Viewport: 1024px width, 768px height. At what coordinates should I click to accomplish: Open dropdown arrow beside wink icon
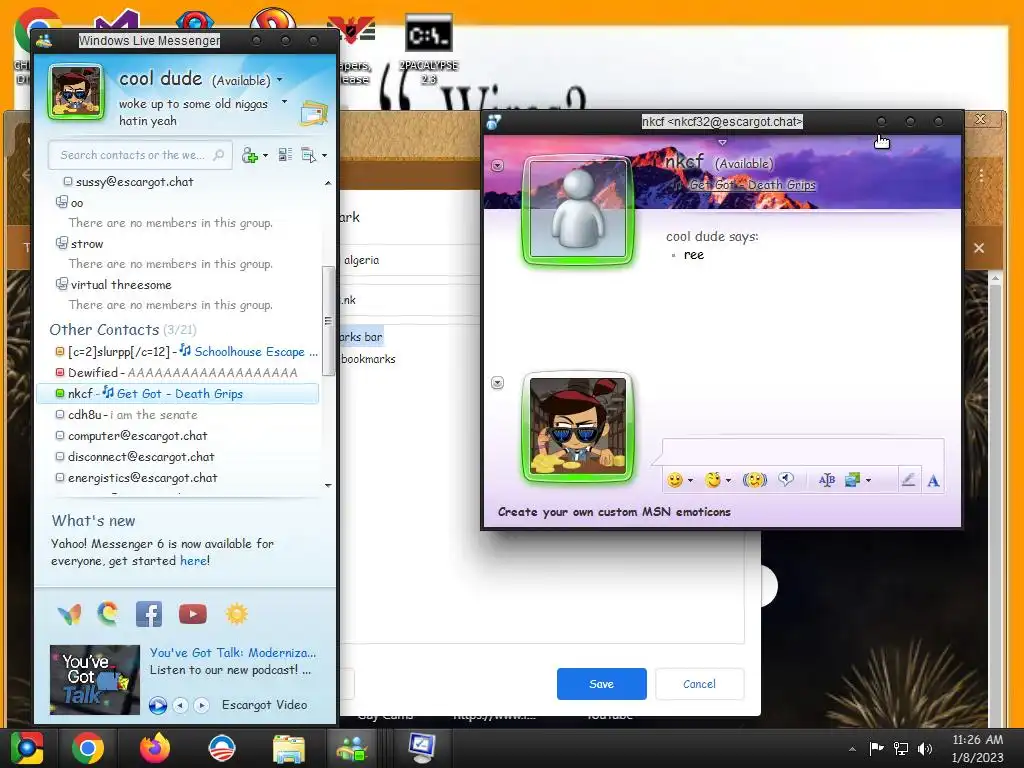coord(728,481)
